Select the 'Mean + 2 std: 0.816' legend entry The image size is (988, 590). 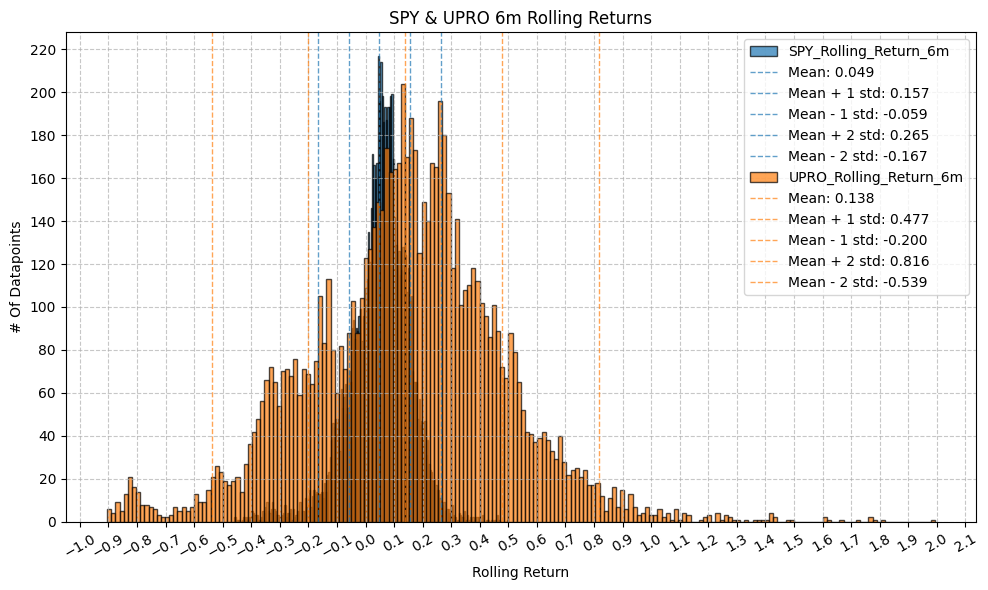(858, 261)
